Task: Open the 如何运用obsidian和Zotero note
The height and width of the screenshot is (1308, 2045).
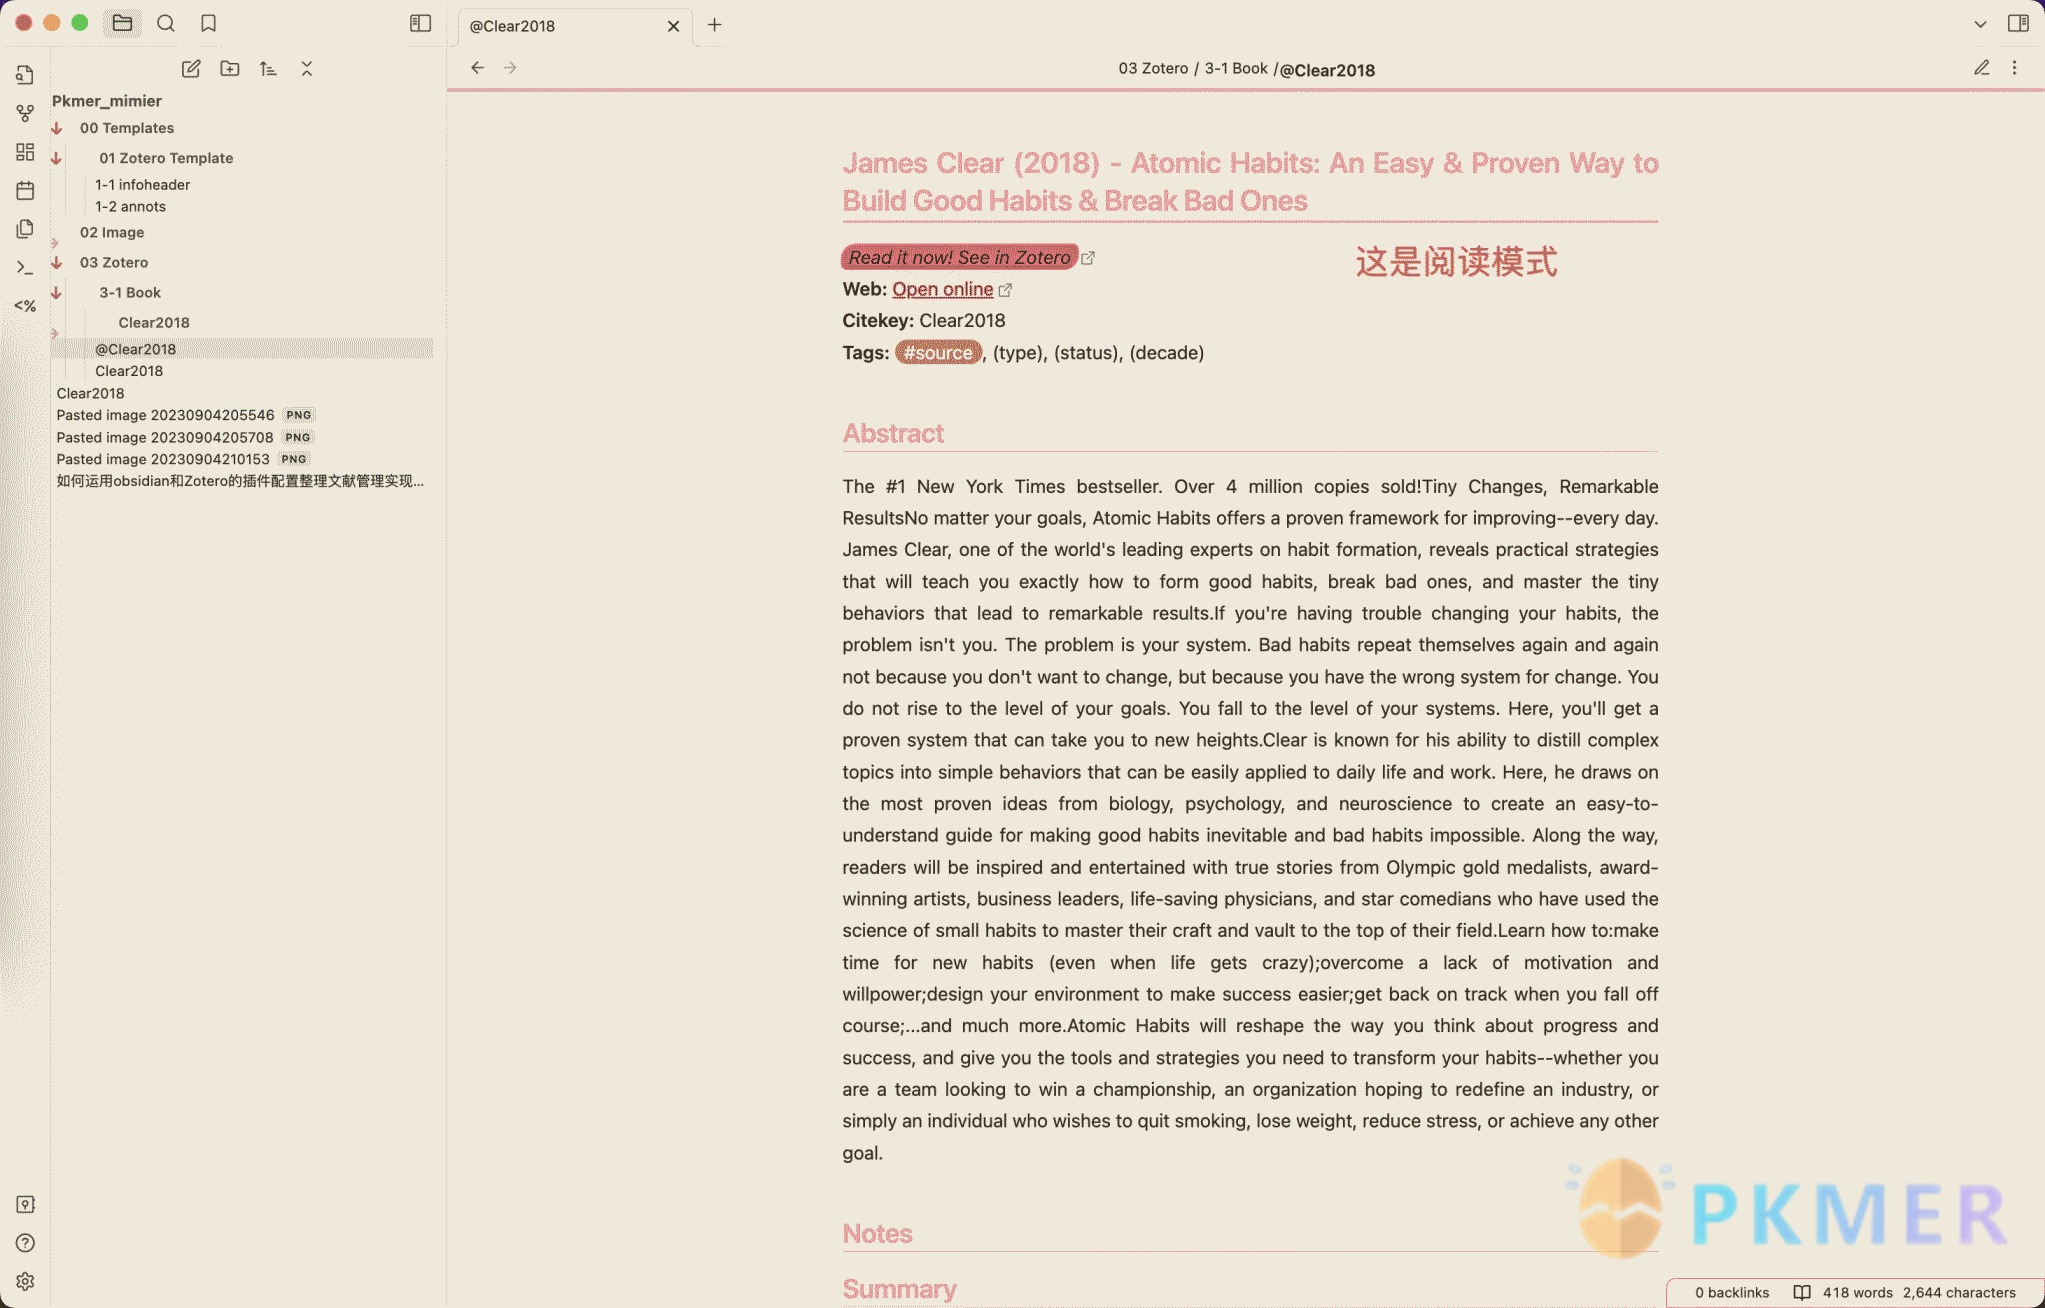Action: click(240, 481)
